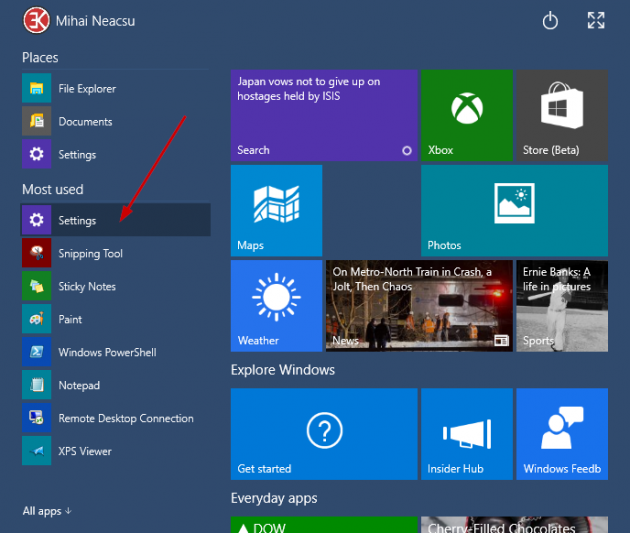Expand Start menu to full screen
The image size is (630, 533).
[596, 20]
